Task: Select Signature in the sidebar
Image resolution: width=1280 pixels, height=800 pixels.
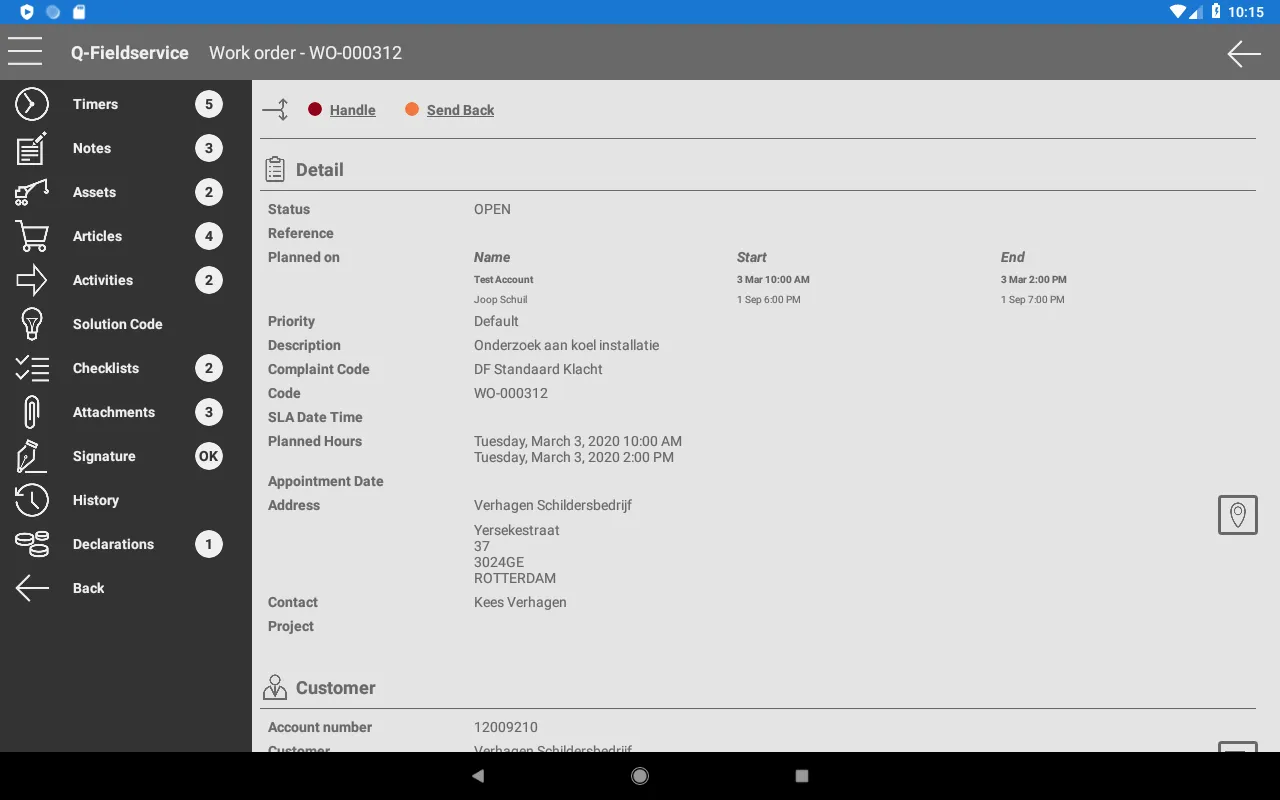Action: pos(126,456)
